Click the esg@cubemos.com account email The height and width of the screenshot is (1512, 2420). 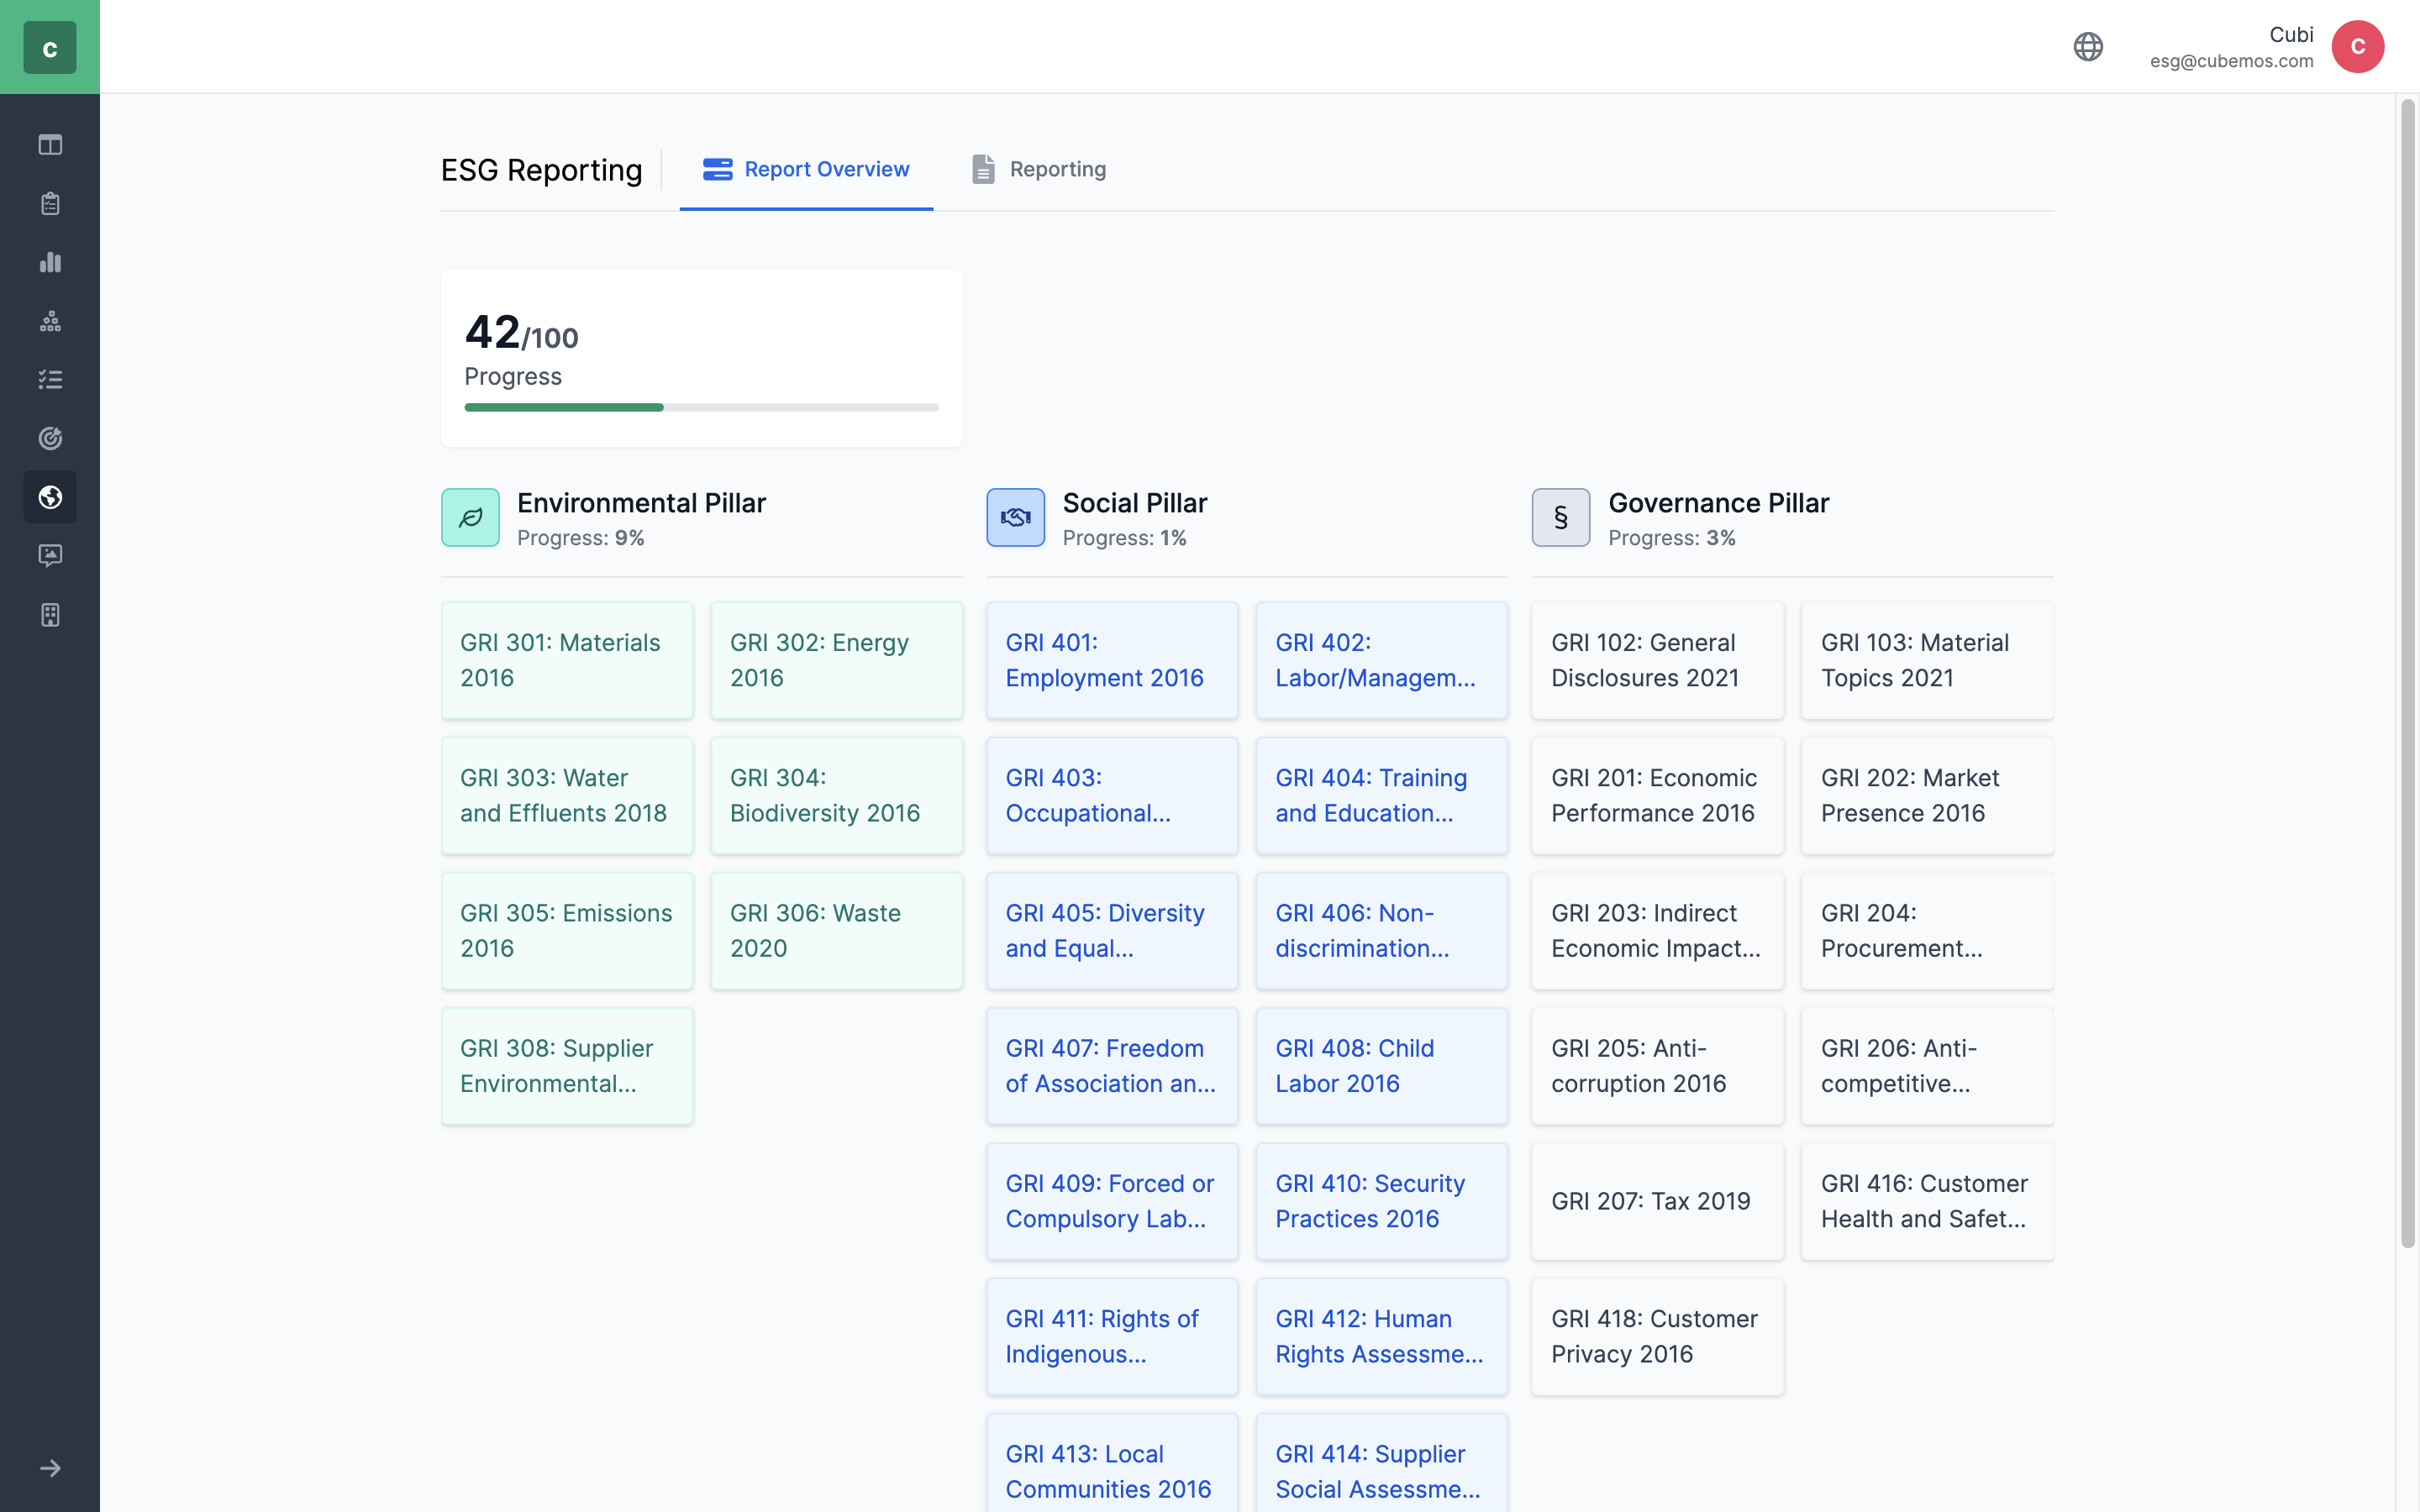pos(2231,61)
